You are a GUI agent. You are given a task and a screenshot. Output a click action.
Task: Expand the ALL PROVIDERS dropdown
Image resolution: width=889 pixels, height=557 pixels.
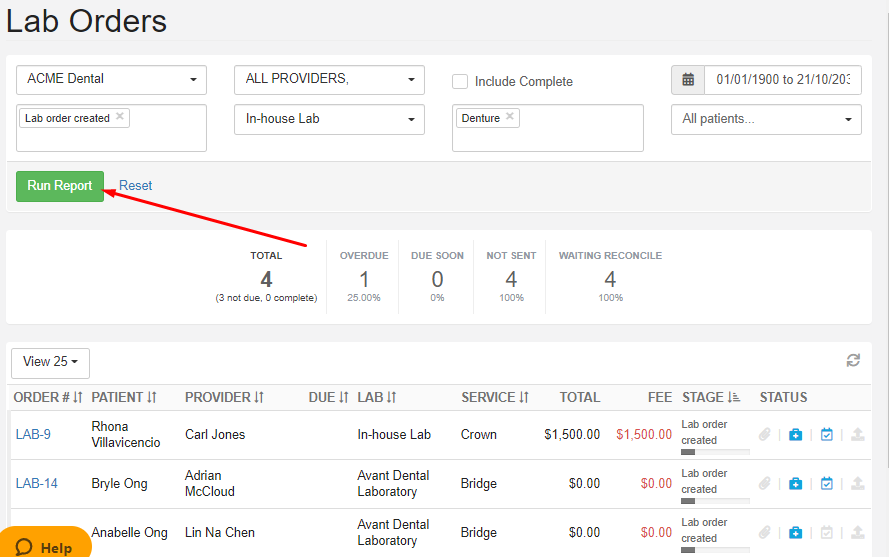328,80
